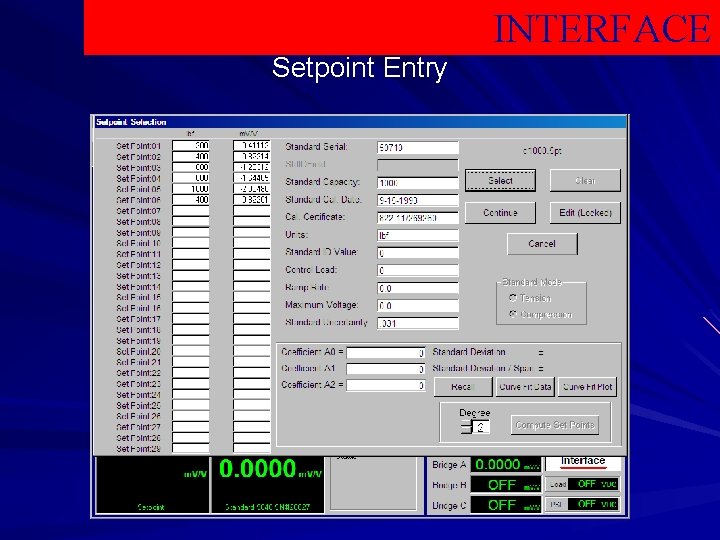Click Set Point:05 mV/V value box
The height and width of the screenshot is (540, 720).
(251, 189)
